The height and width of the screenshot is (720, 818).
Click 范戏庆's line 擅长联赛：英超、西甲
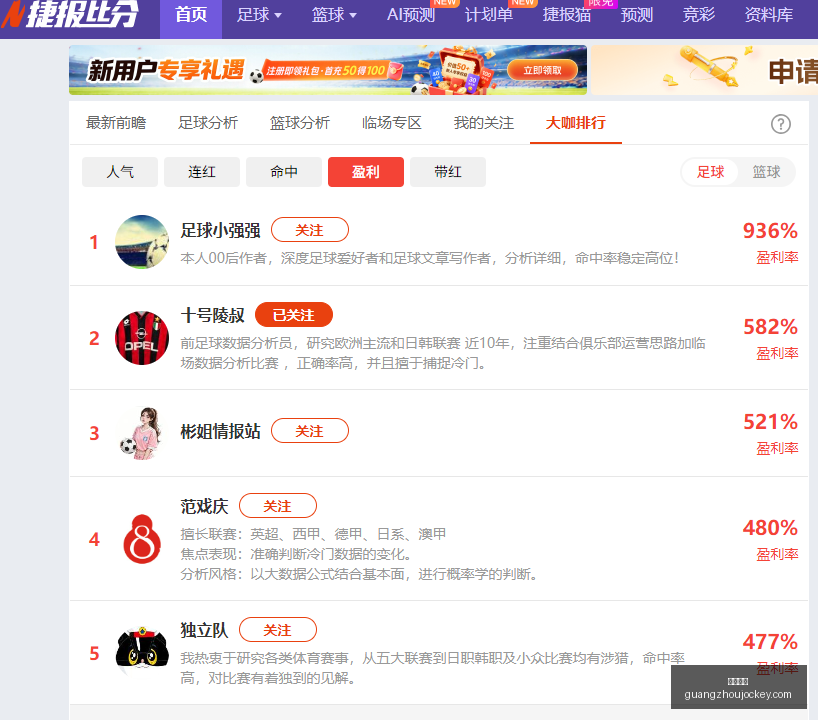point(313,534)
